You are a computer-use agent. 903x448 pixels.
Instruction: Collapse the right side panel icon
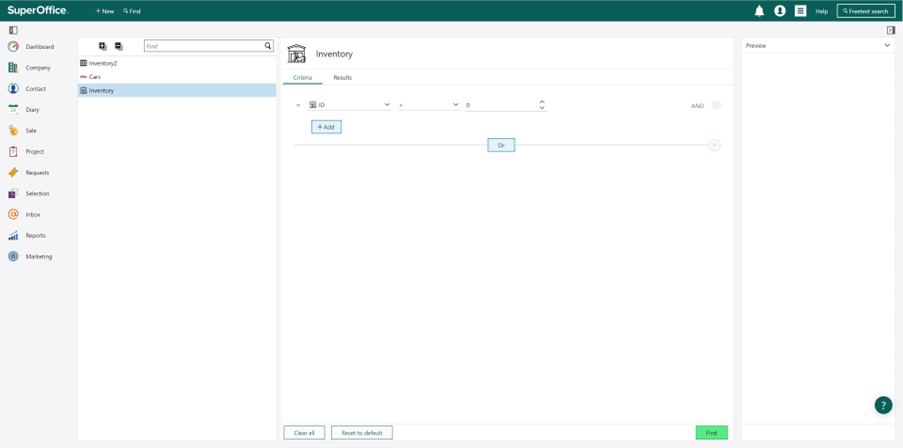click(891, 30)
